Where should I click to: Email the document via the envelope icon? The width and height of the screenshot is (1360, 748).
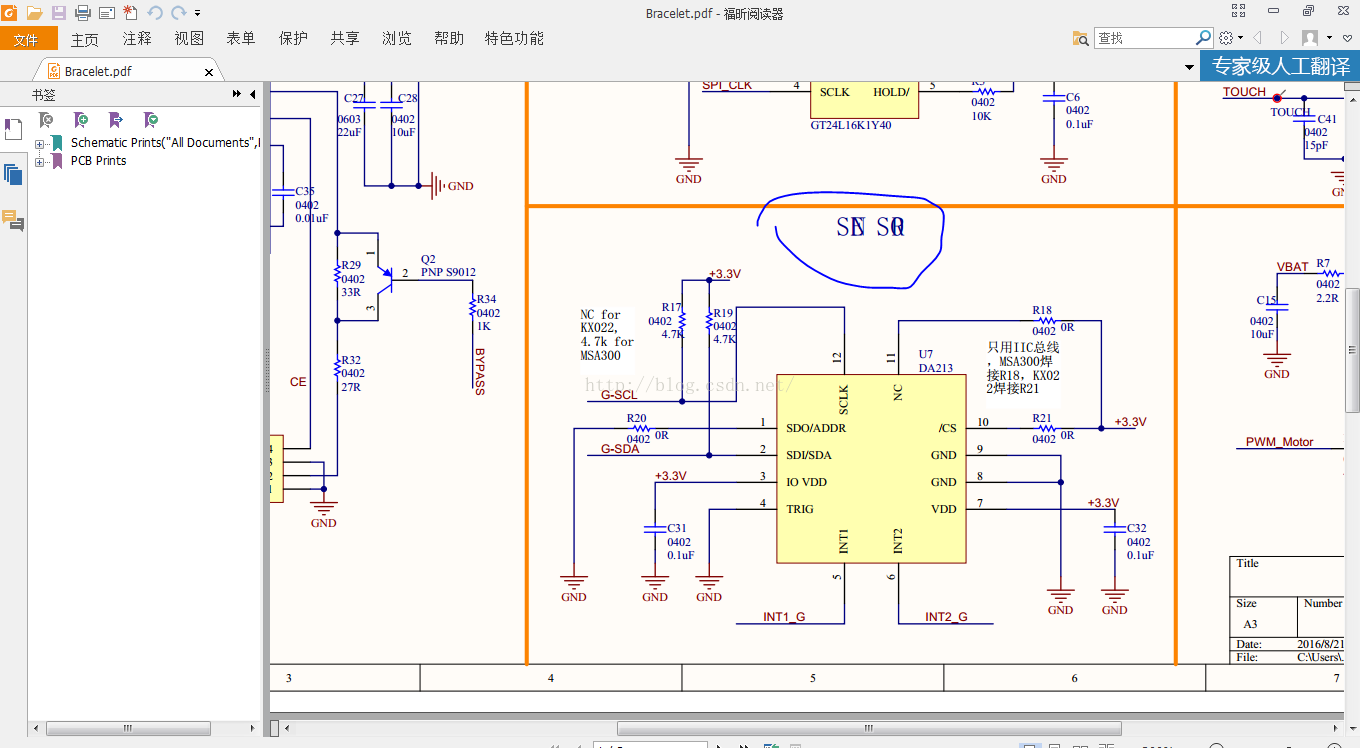click(x=107, y=12)
